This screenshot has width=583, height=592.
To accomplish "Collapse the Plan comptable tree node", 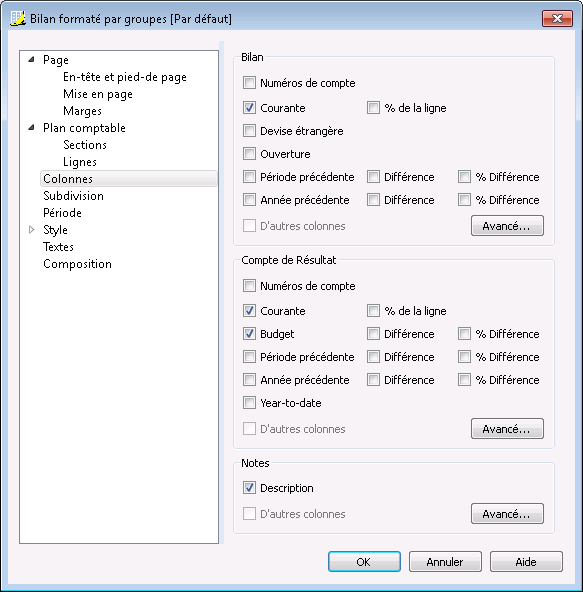I will coord(32,128).
